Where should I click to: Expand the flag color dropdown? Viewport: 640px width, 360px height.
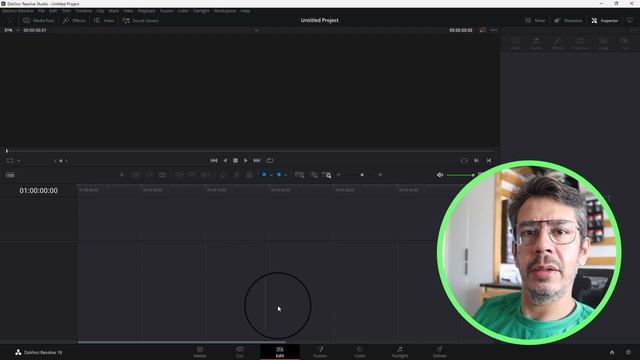(x=271, y=175)
